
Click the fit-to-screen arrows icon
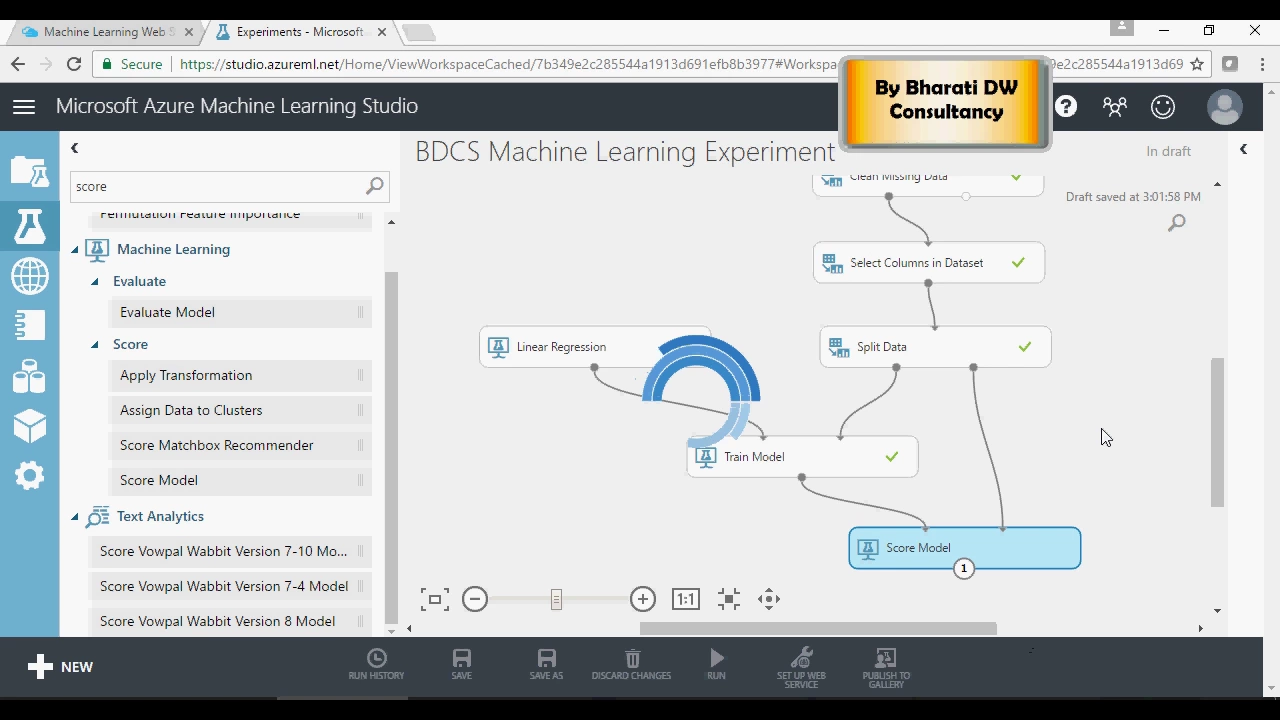pyautogui.click(x=729, y=599)
